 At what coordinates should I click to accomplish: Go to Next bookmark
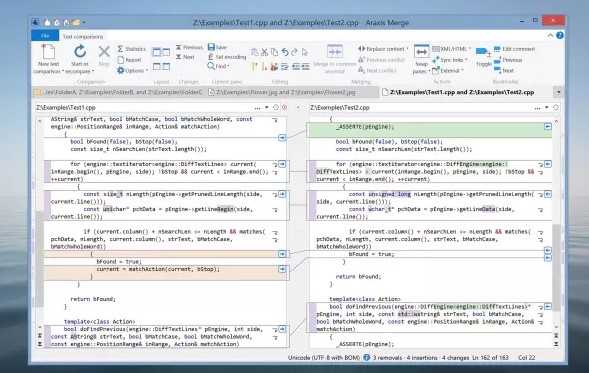tap(504, 70)
